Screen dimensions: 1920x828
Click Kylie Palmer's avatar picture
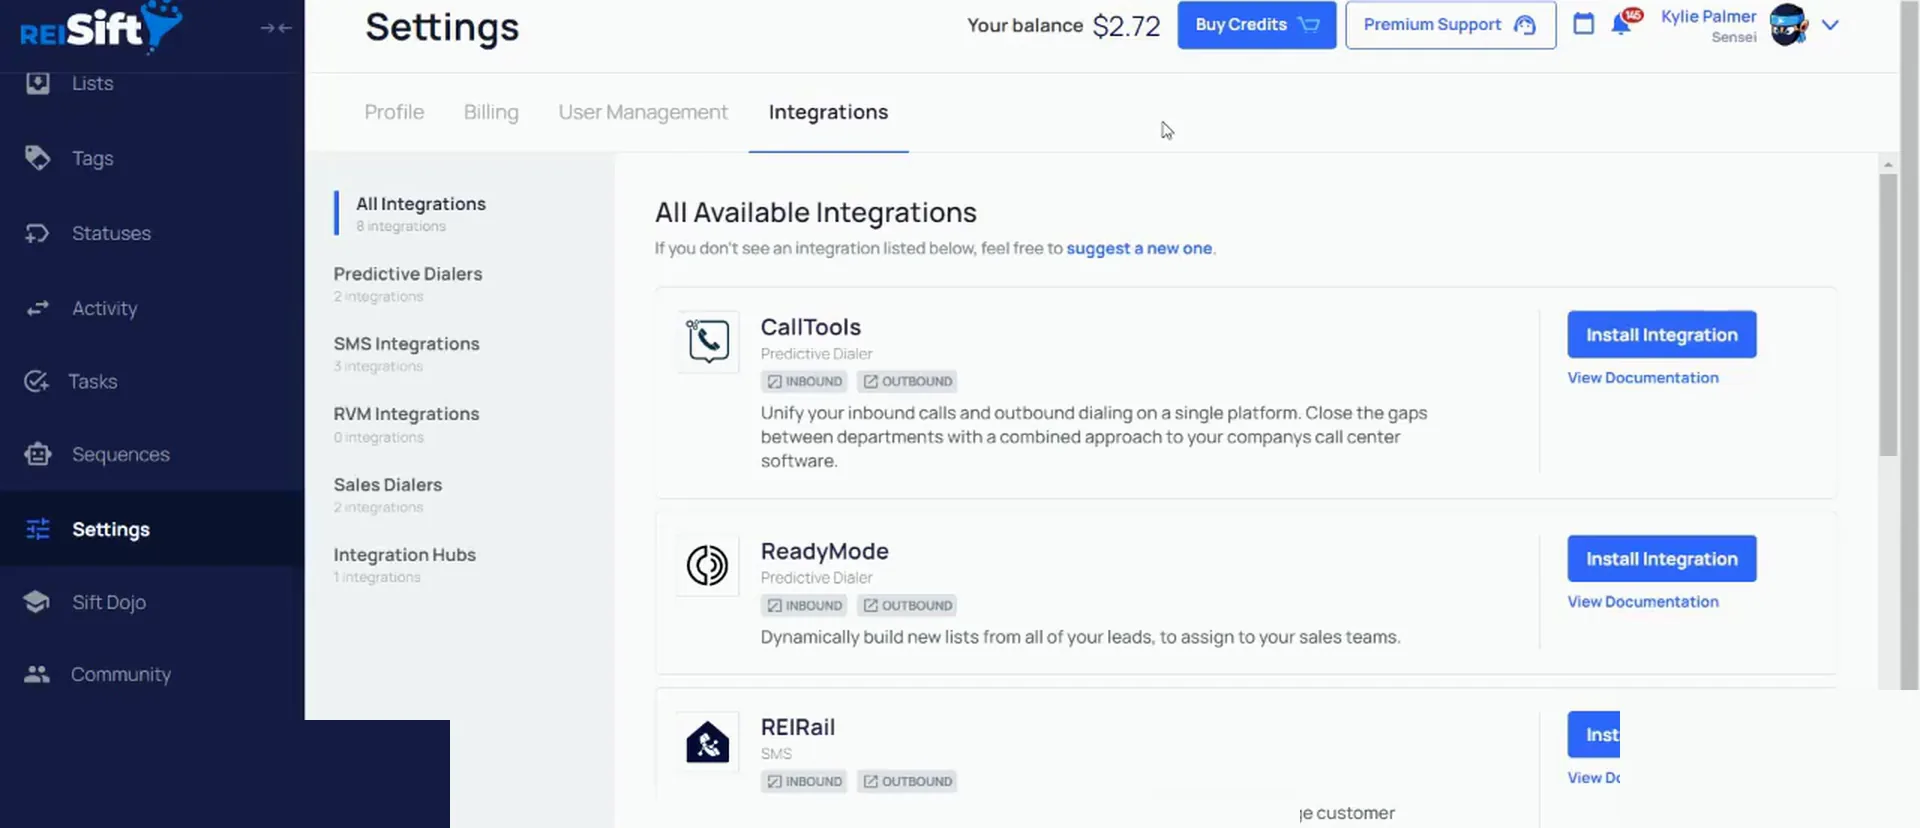(1789, 25)
